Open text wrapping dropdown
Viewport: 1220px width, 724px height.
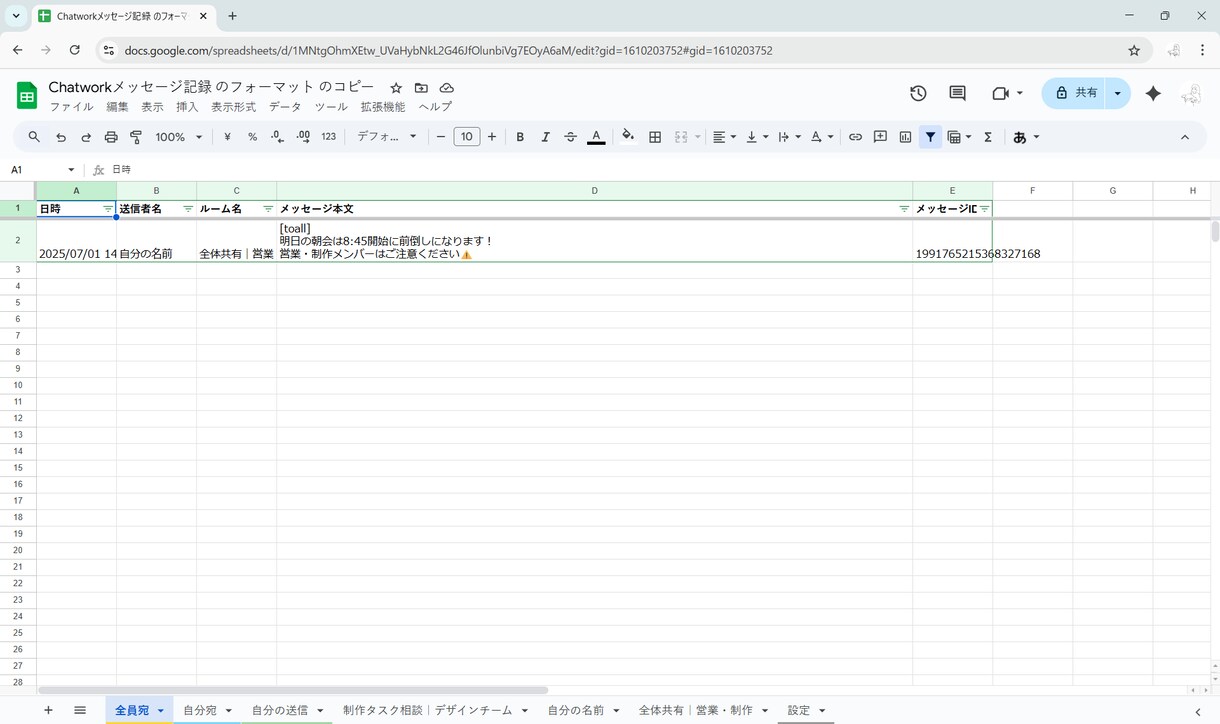click(x=789, y=137)
